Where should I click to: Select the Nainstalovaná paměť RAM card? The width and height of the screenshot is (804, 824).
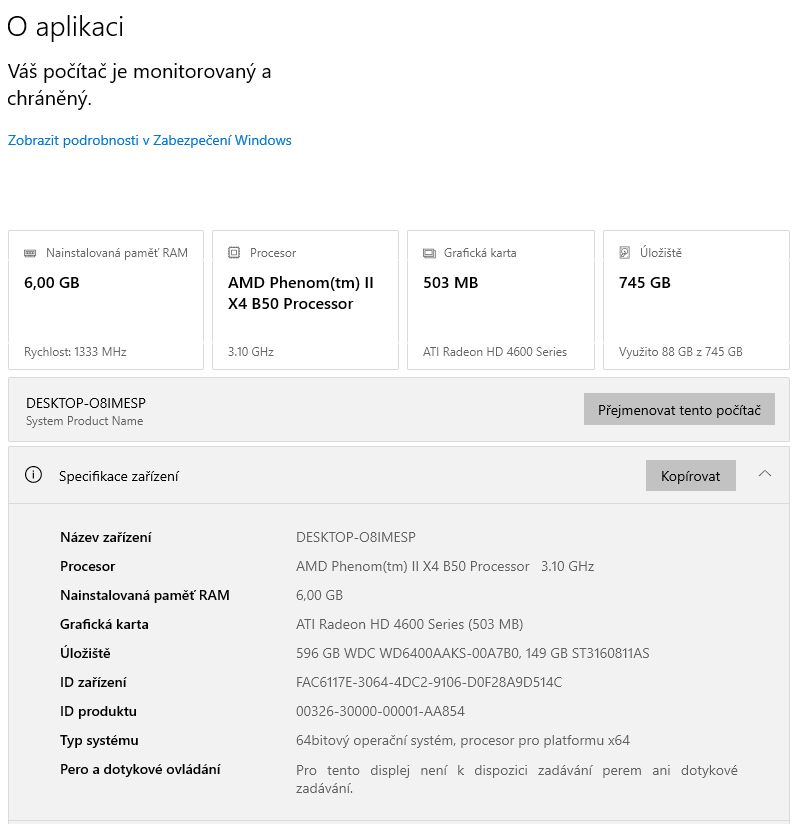click(105, 300)
